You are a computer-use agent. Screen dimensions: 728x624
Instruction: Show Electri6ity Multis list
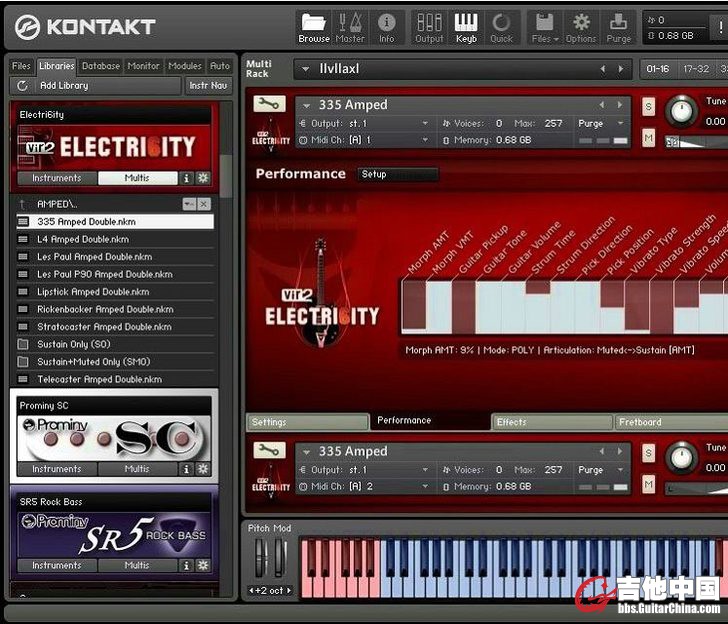pos(137,178)
